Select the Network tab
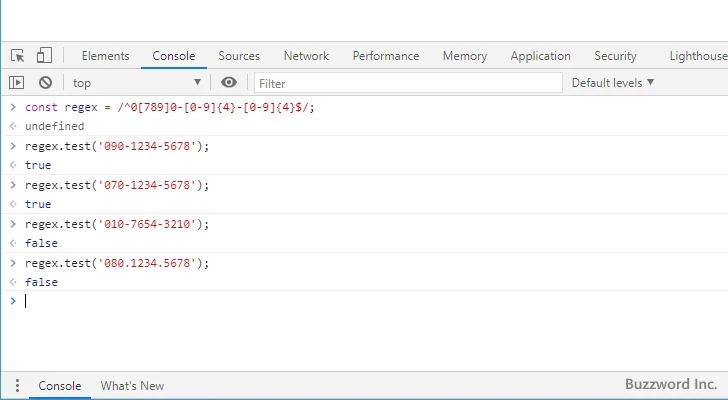 [x=306, y=56]
